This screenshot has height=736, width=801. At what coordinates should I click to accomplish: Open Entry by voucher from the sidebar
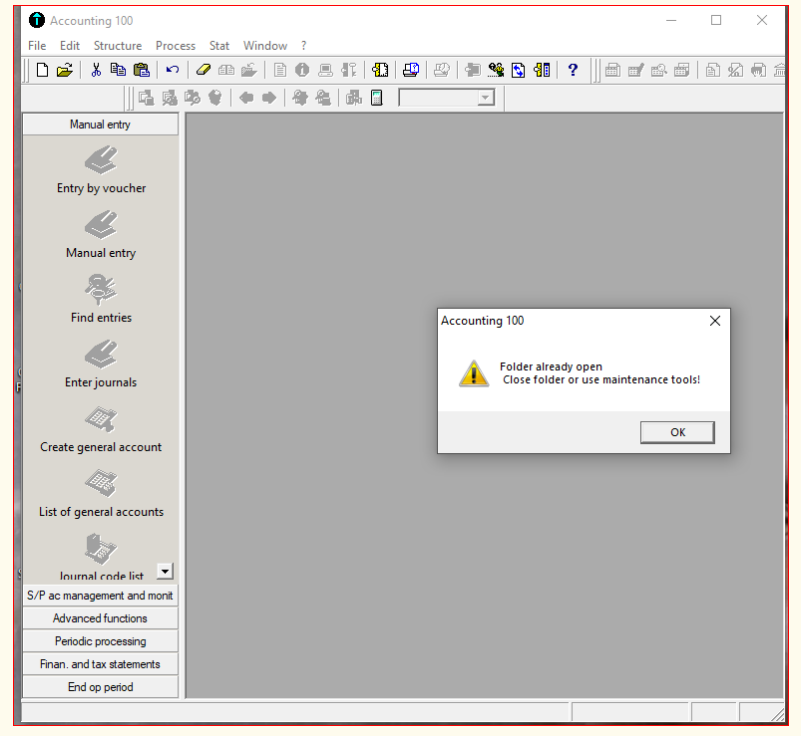point(101,170)
